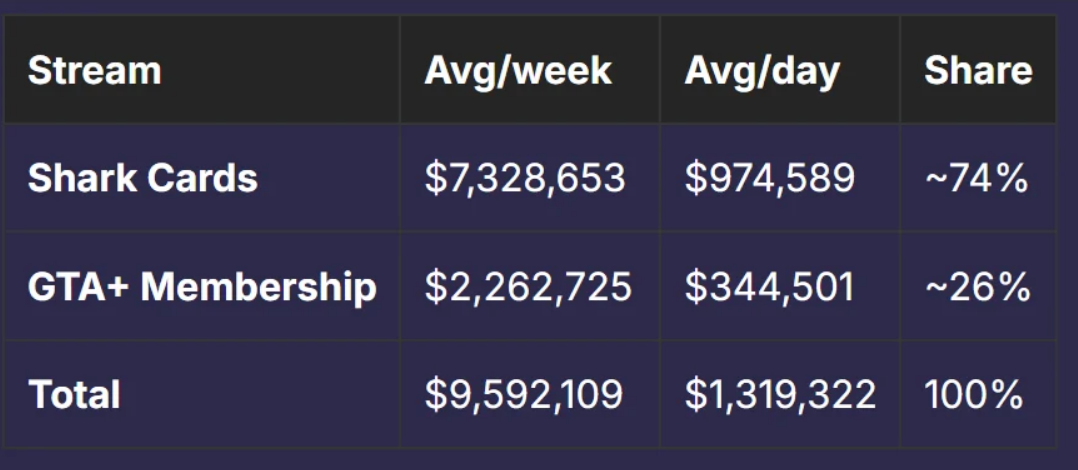This screenshot has height=470, width=1078.
Task: Click the $344,501 daily value
Action: (x=770, y=287)
